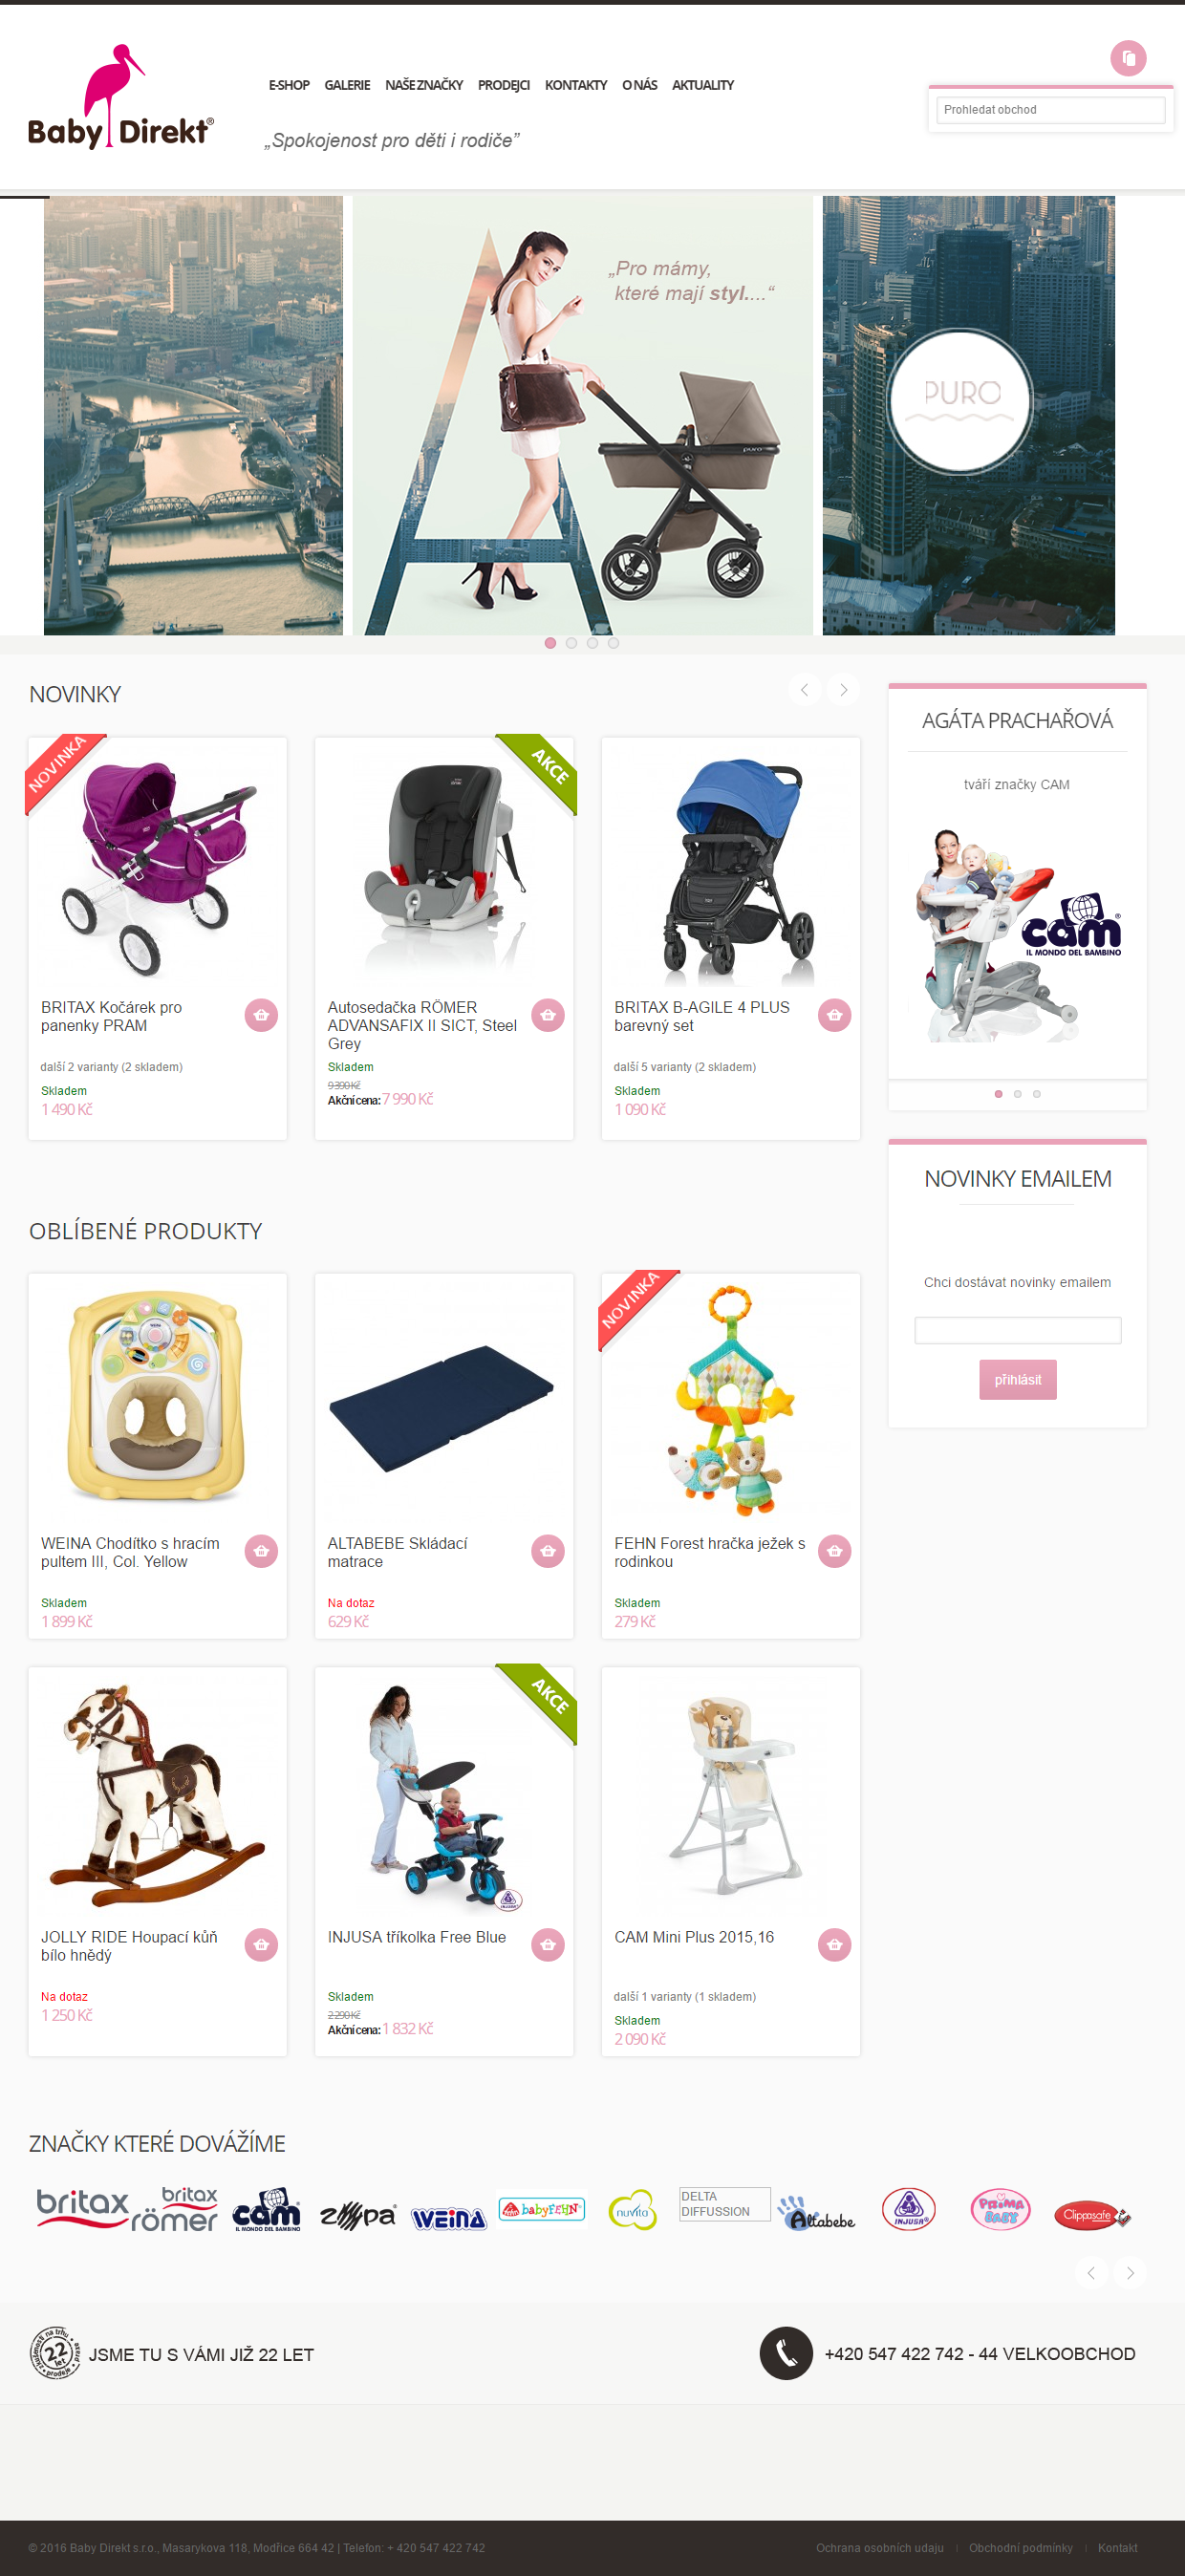Add Autosedačka RÖMER ADVANSAFIX to basket
The image size is (1185, 2576).
548,1015
